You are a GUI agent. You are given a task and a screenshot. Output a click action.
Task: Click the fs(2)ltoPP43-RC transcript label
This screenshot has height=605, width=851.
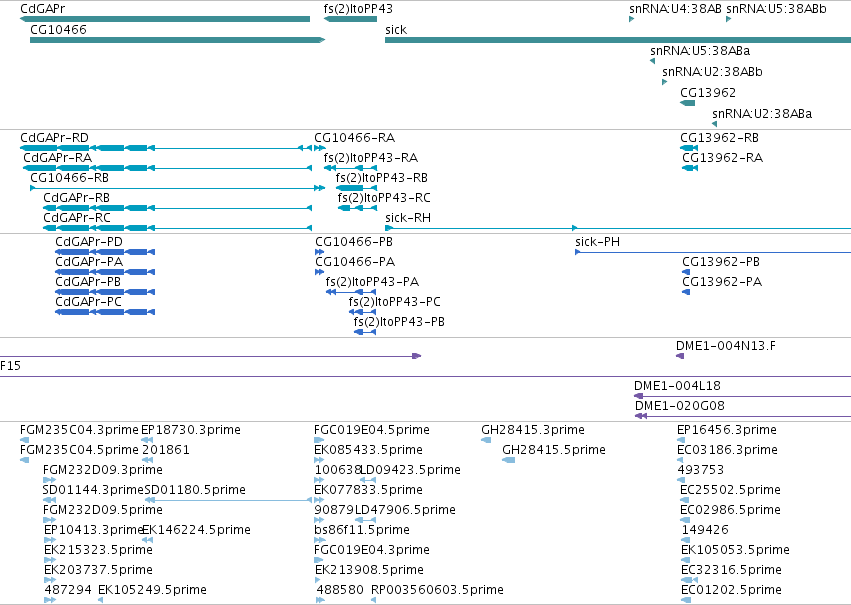[384, 198]
